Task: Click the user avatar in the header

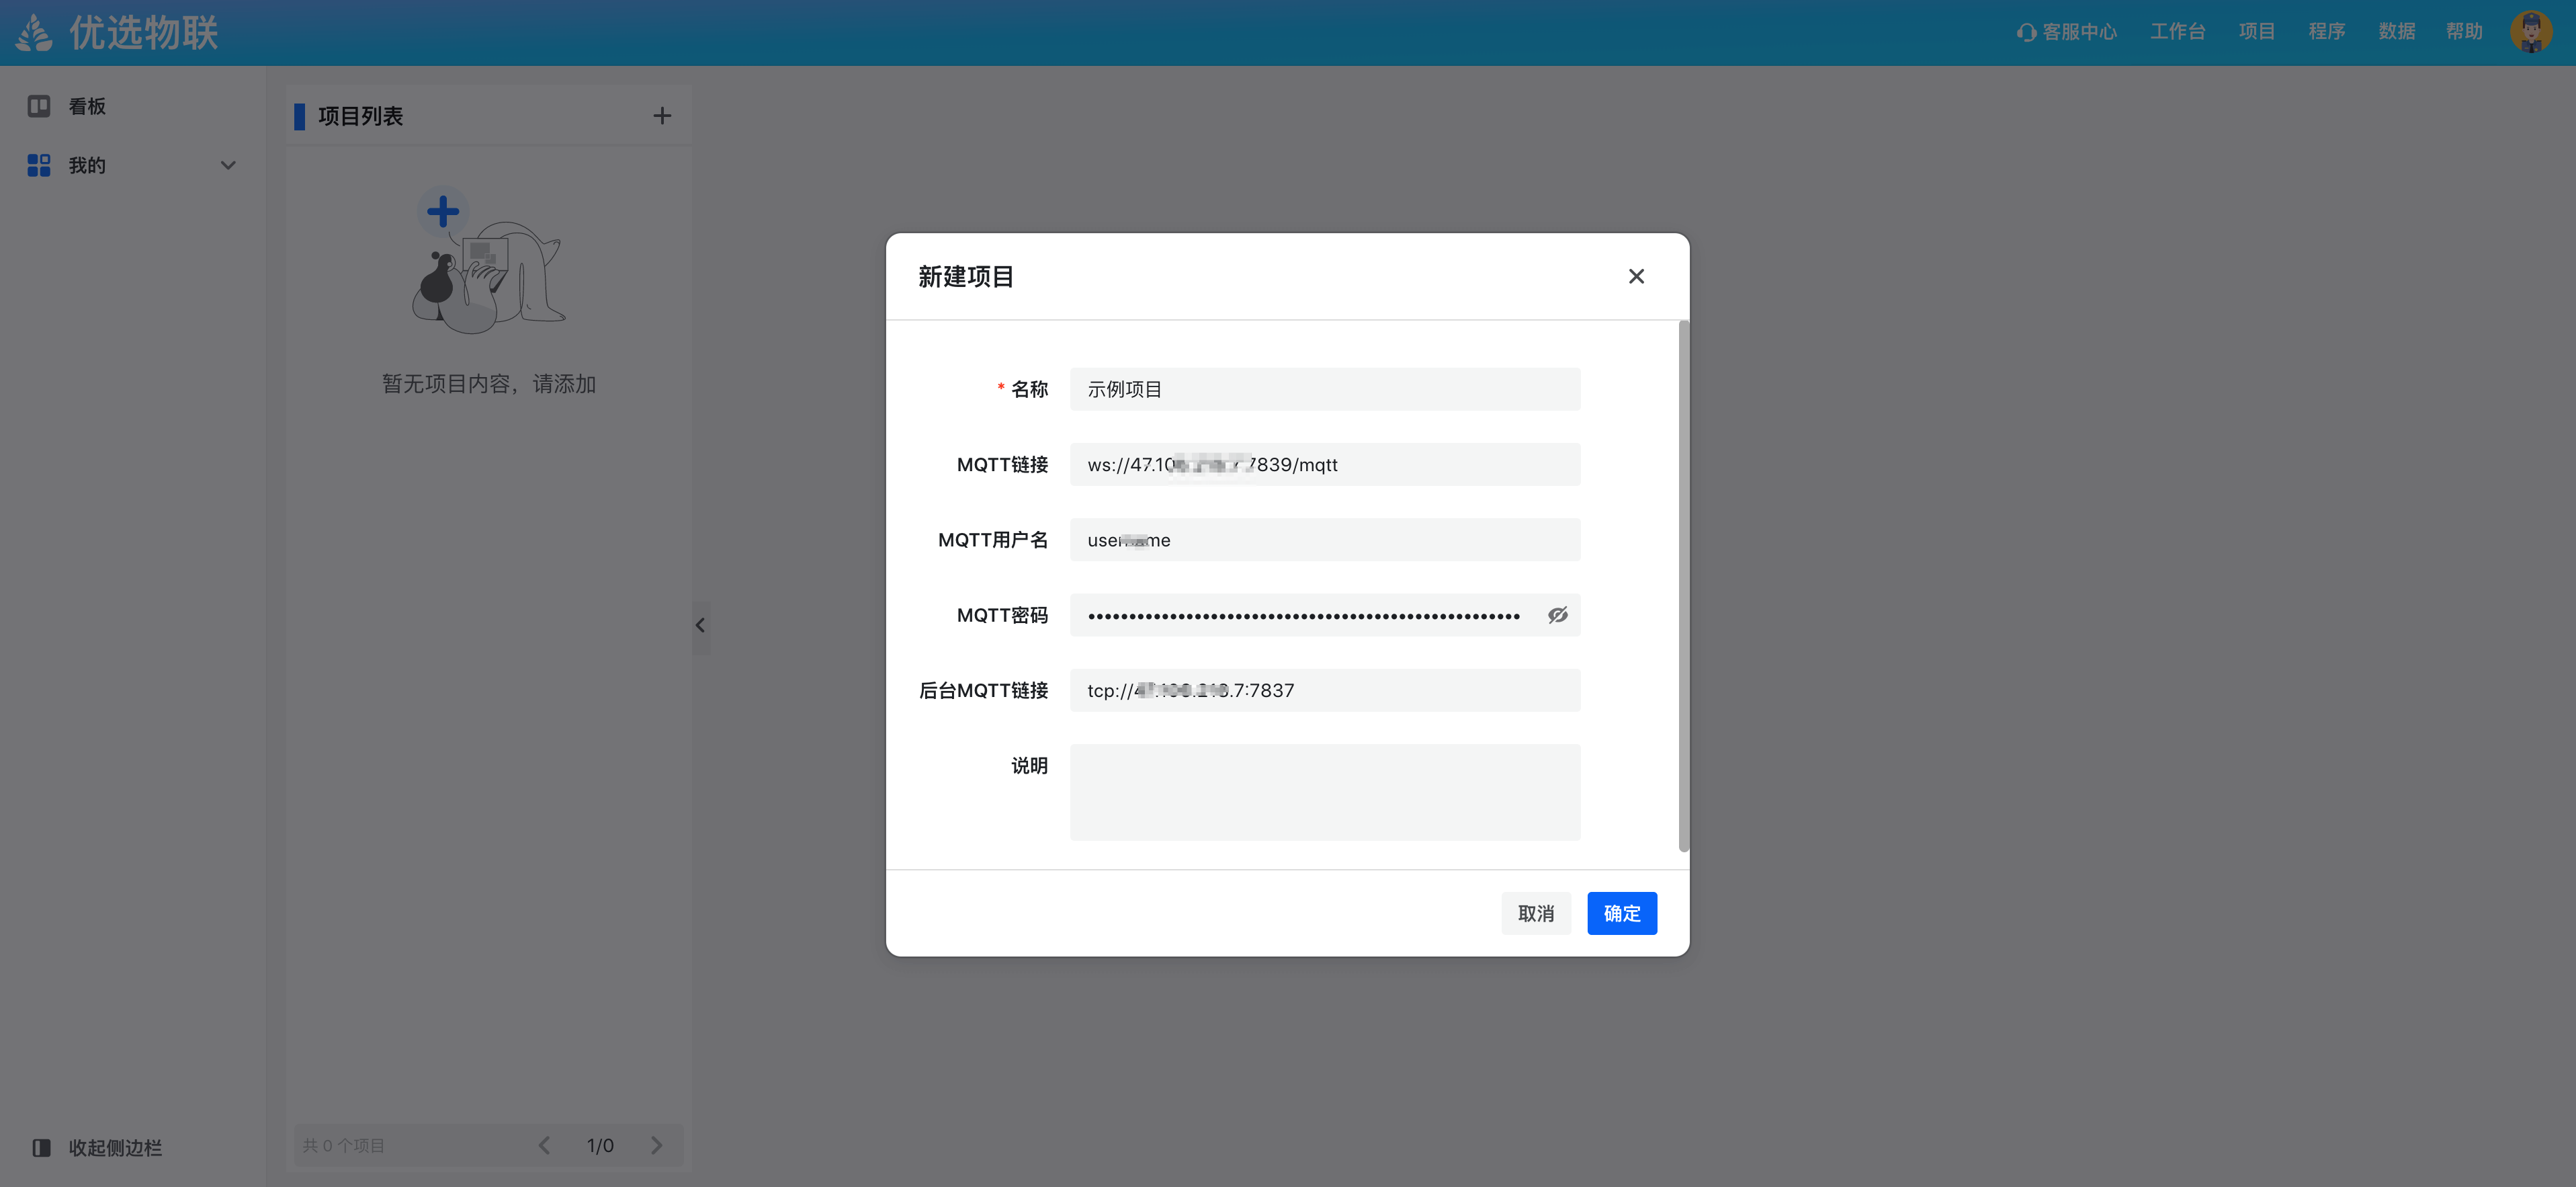Action: click(2531, 32)
